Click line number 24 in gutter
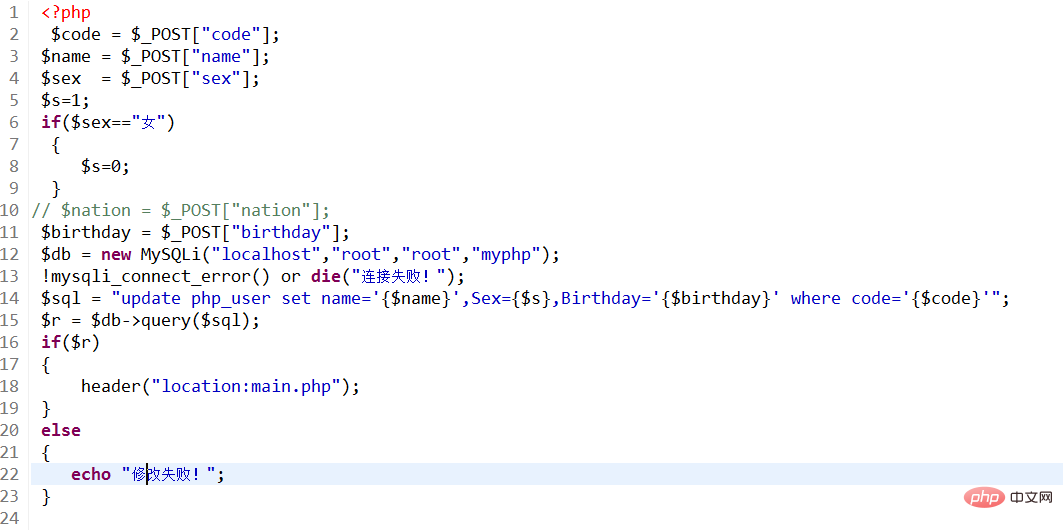Screen dimensions: 1063x530 coord(10,518)
